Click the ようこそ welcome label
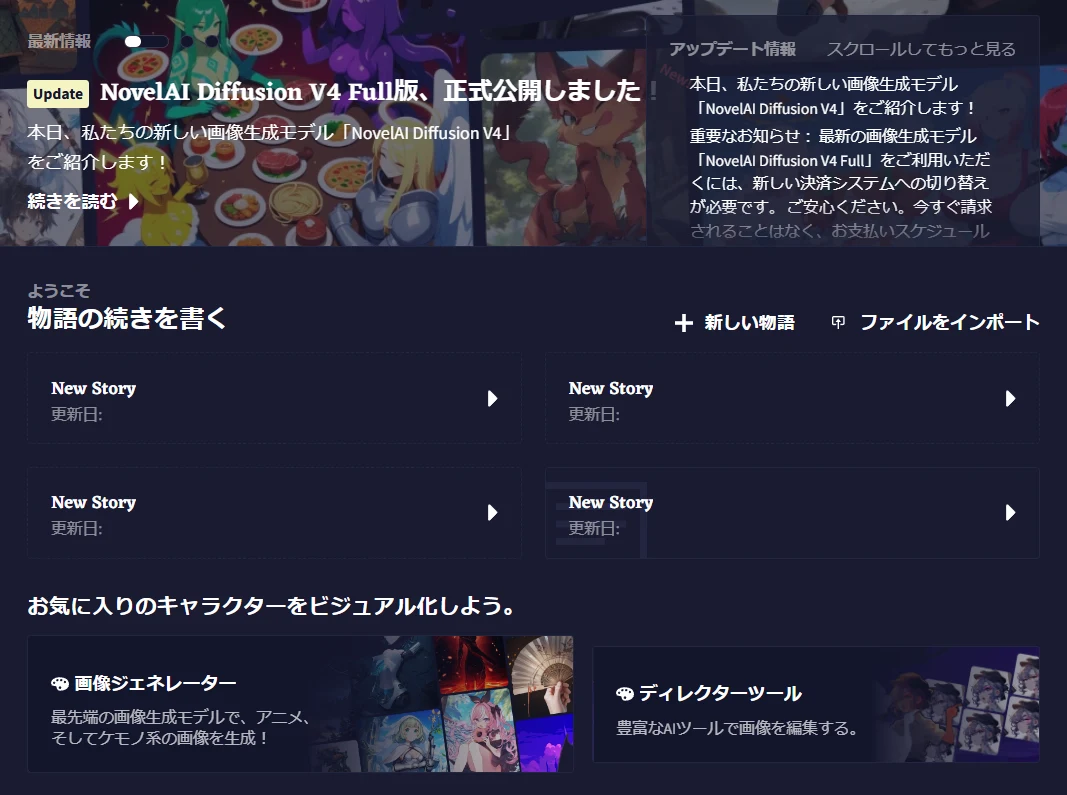This screenshot has width=1067, height=795. [59, 291]
